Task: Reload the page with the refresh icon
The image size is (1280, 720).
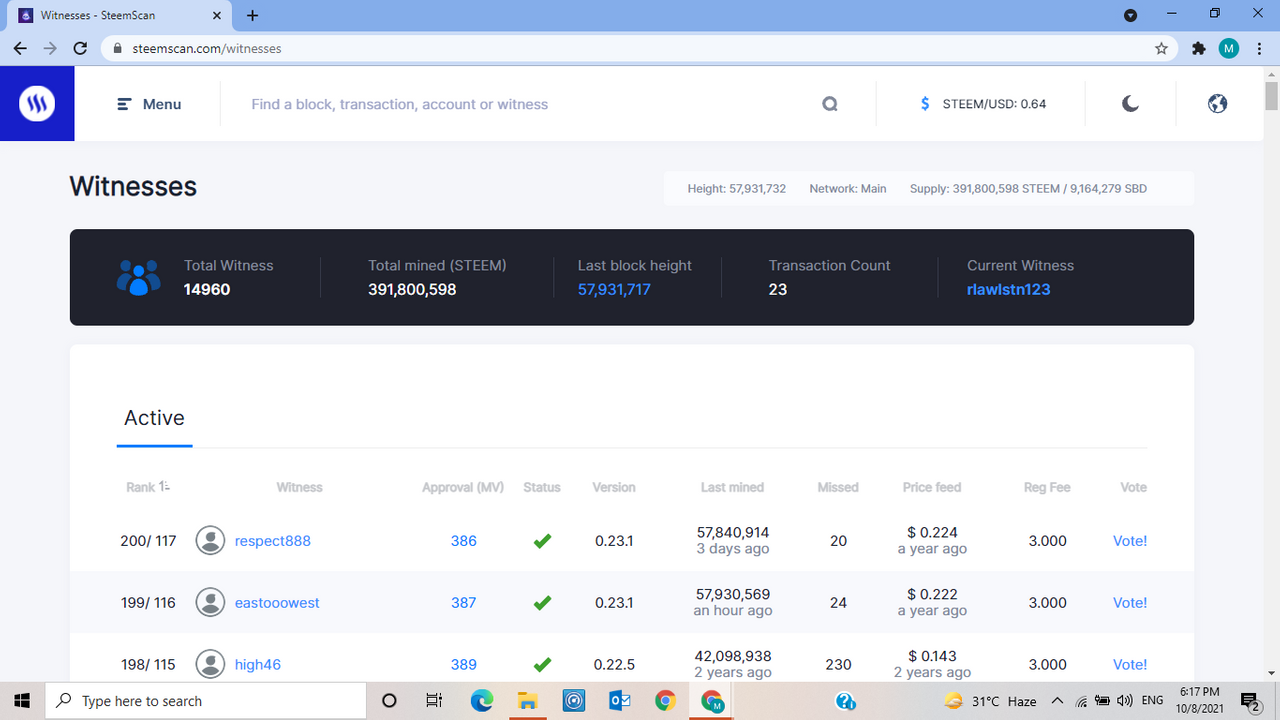Action: click(81, 48)
